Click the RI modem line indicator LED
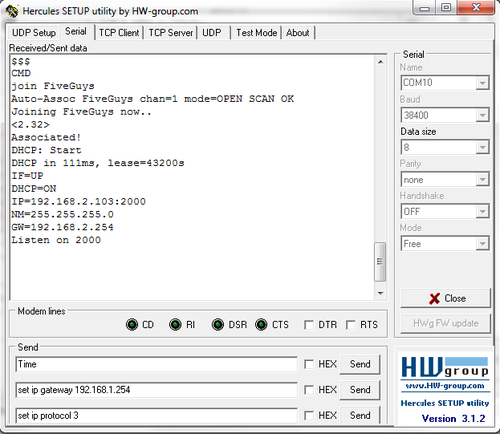 [175, 324]
